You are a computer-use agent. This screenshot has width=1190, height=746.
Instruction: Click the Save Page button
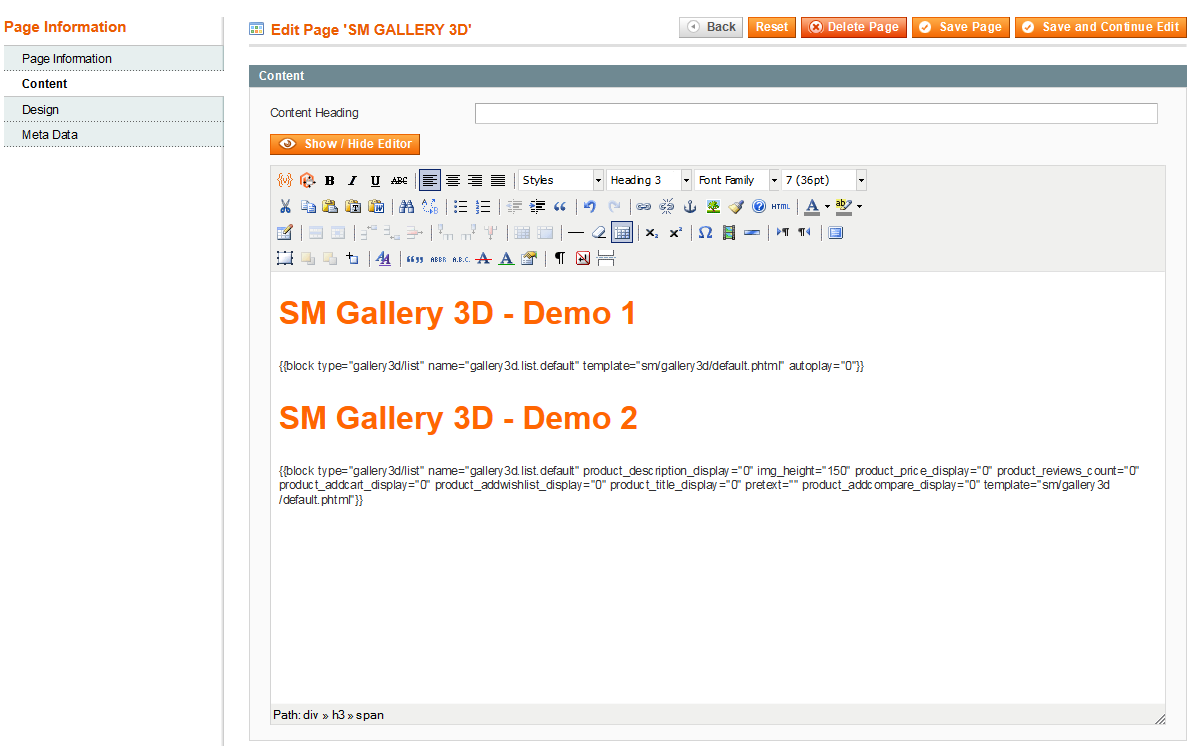point(961,27)
